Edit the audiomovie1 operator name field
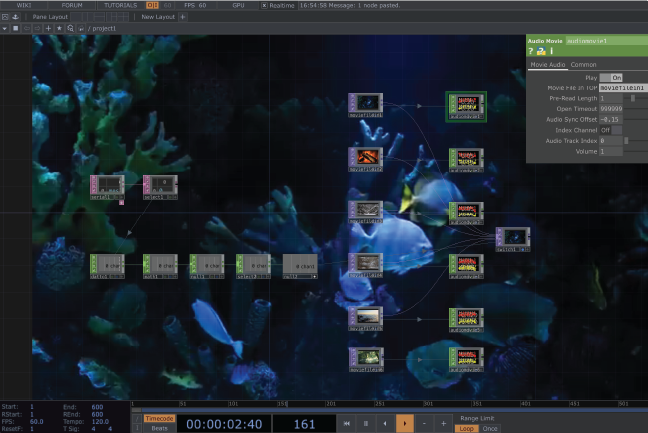648x433 pixels. click(x=606, y=41)
